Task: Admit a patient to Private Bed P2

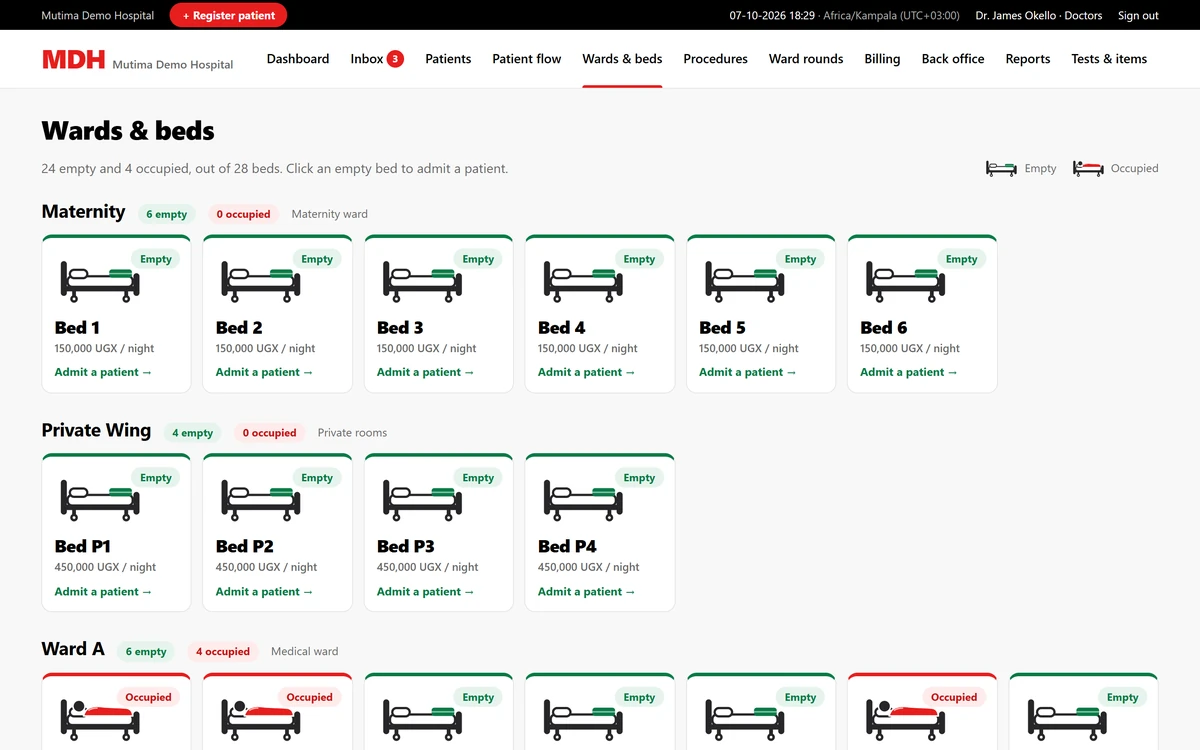Action: 265,591
